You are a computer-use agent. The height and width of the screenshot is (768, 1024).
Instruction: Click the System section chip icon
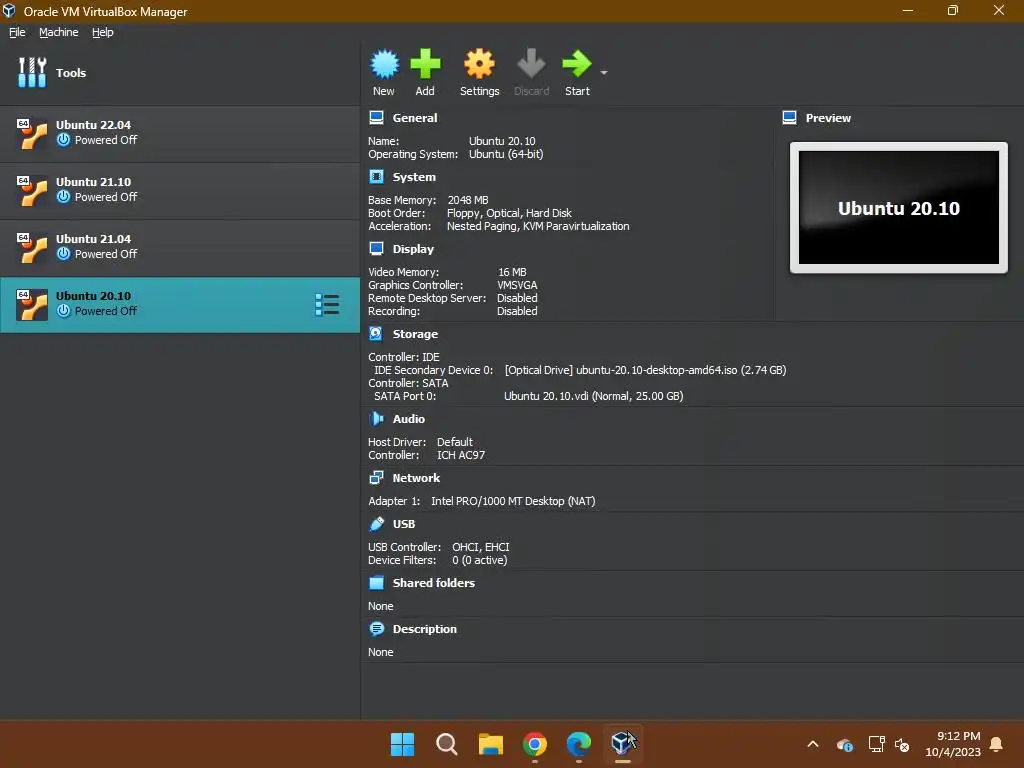click(376, 177)
